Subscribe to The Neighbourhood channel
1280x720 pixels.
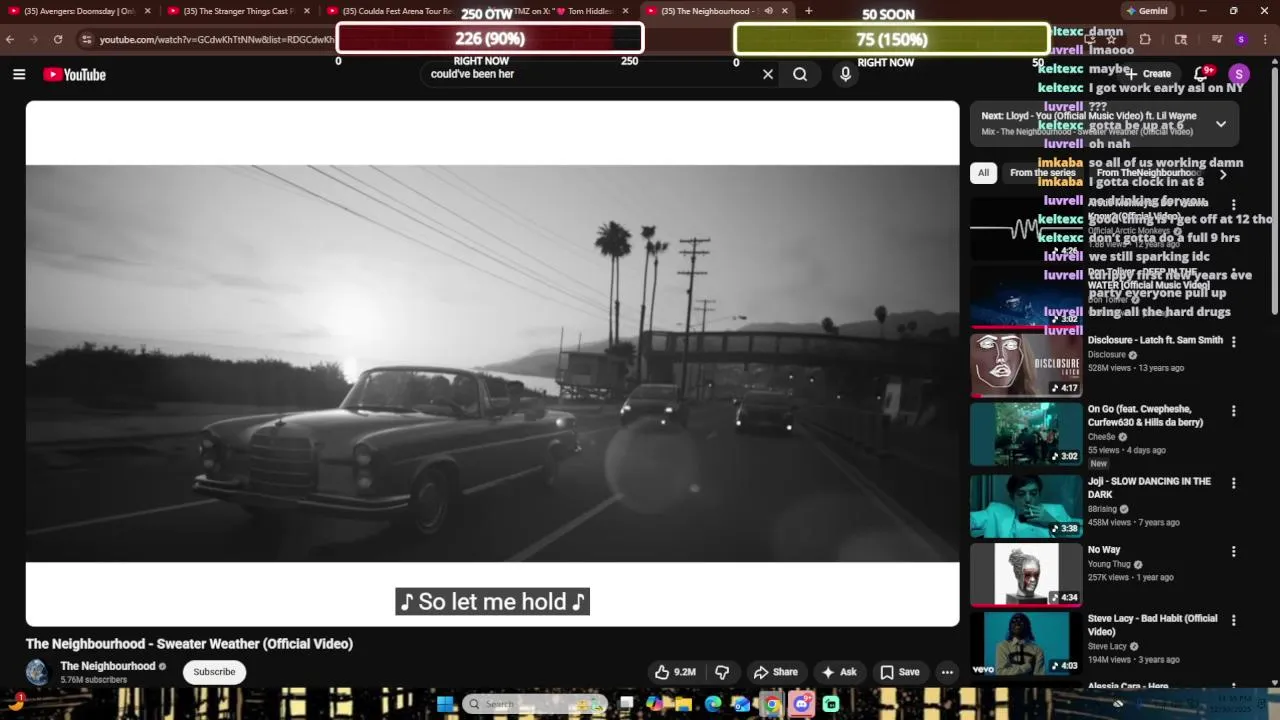214,672
